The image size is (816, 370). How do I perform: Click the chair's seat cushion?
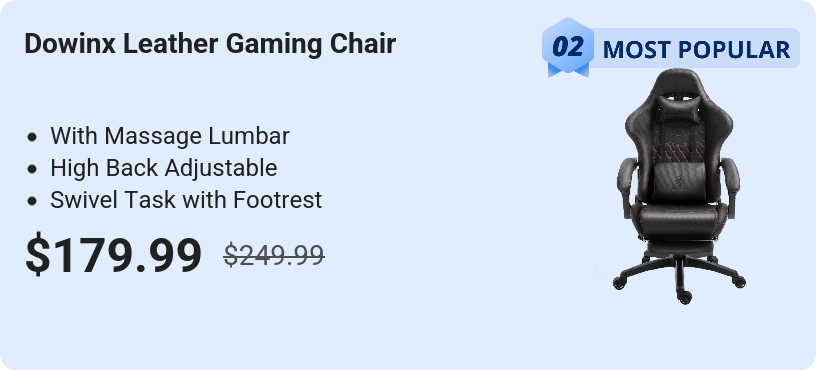point(679,221)
